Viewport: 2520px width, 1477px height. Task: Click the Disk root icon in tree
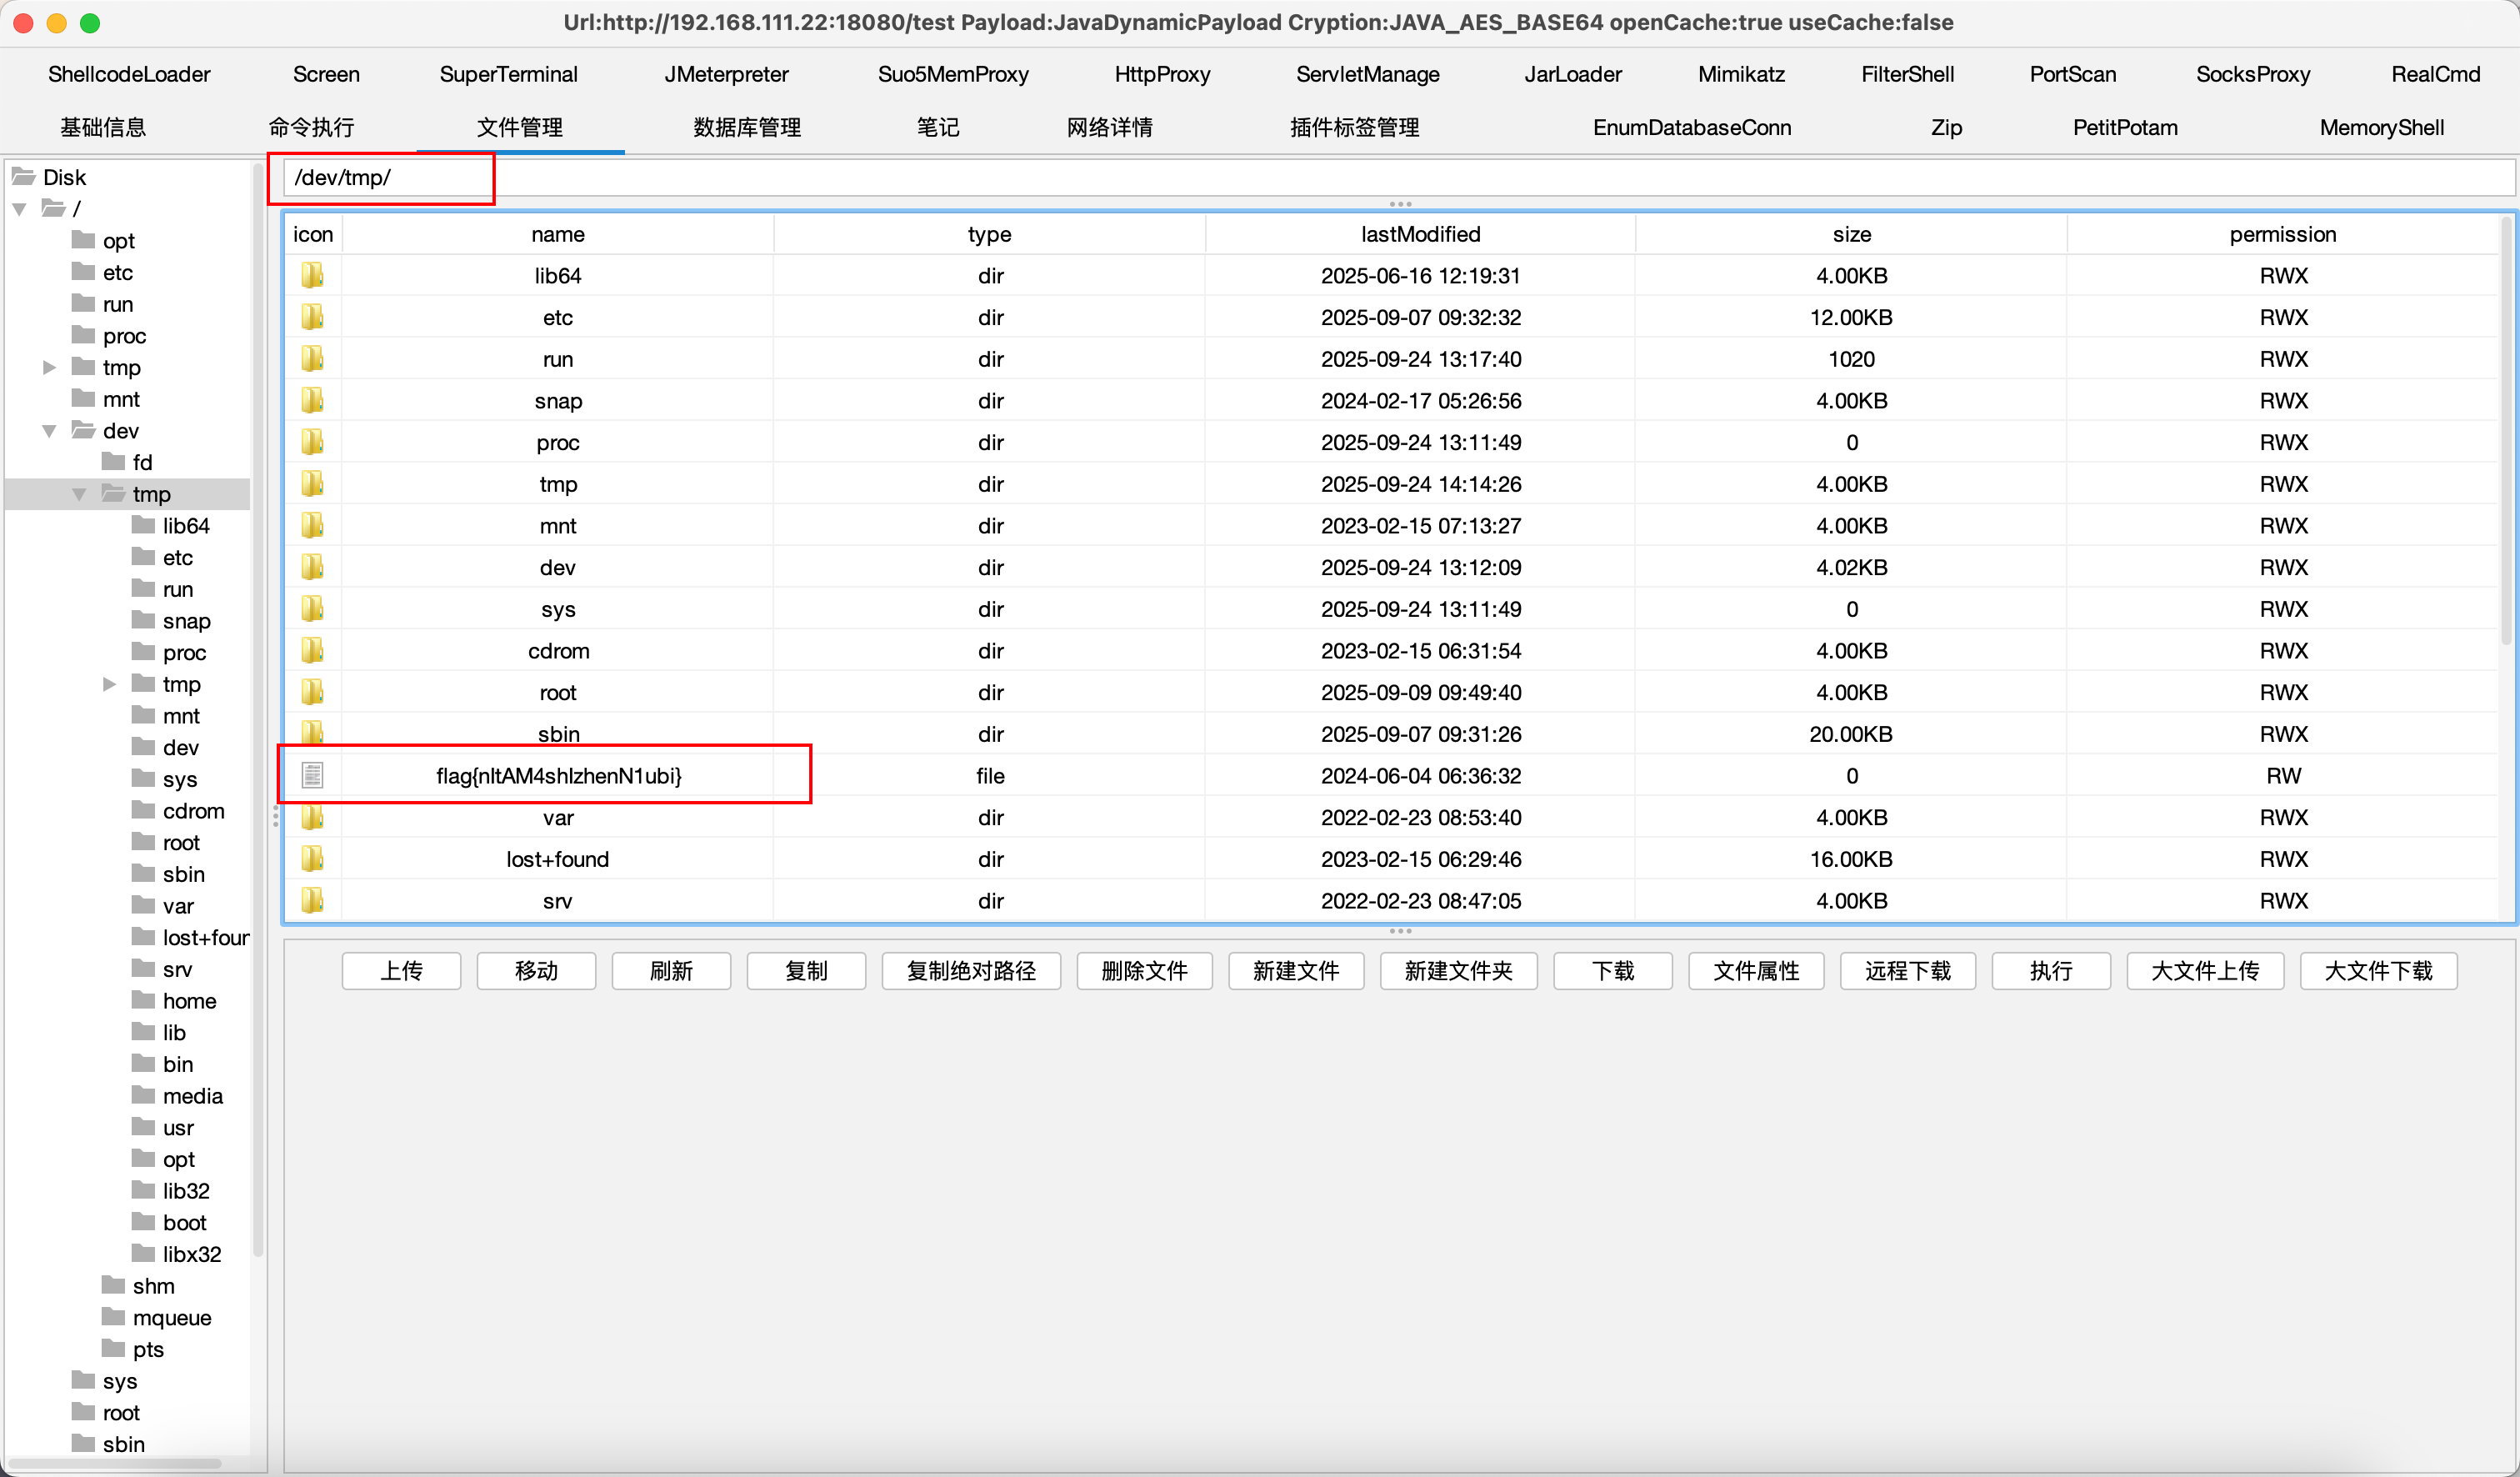24,177
